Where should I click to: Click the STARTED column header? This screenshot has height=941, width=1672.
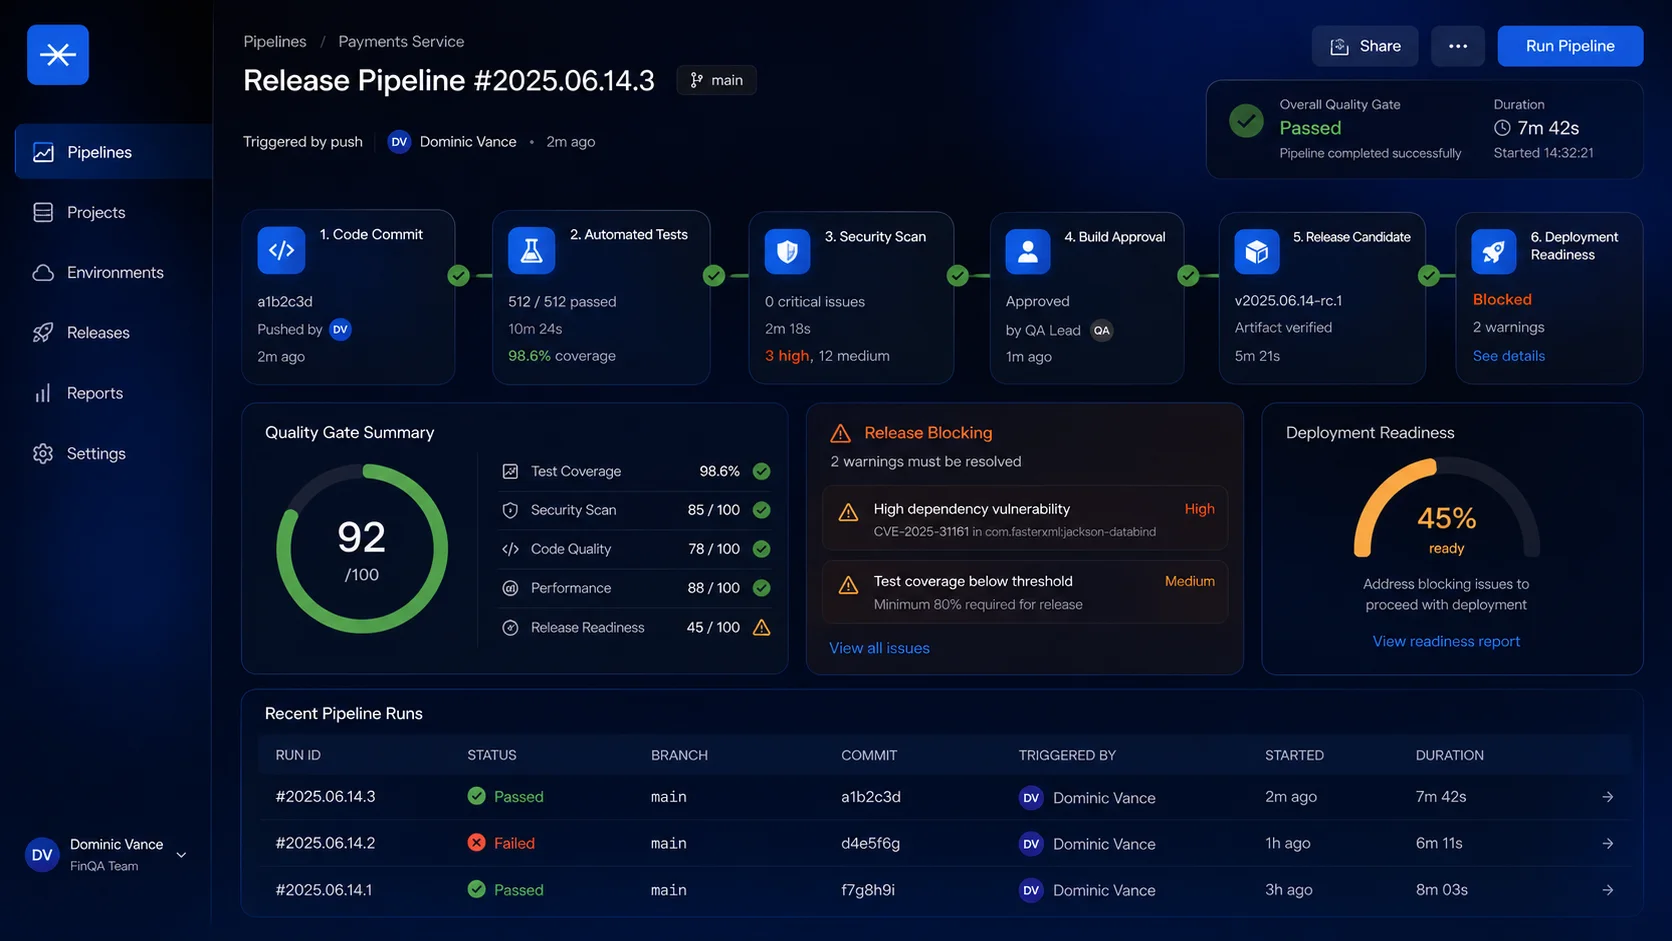pyautogui.click(x=1294, y=755)
